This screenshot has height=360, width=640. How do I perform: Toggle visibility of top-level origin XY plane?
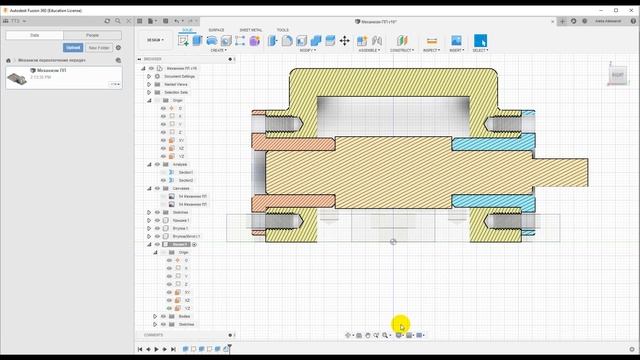click(x=163, y=140)
